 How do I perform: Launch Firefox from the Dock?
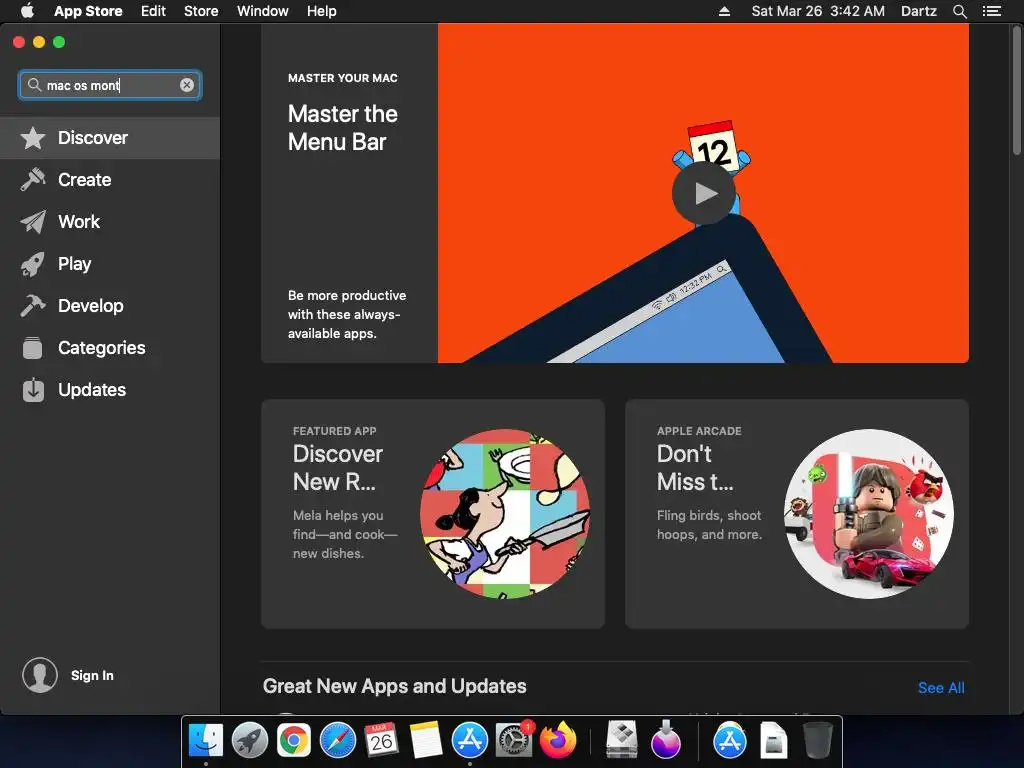pyautogui.click(x=558, y=741)
